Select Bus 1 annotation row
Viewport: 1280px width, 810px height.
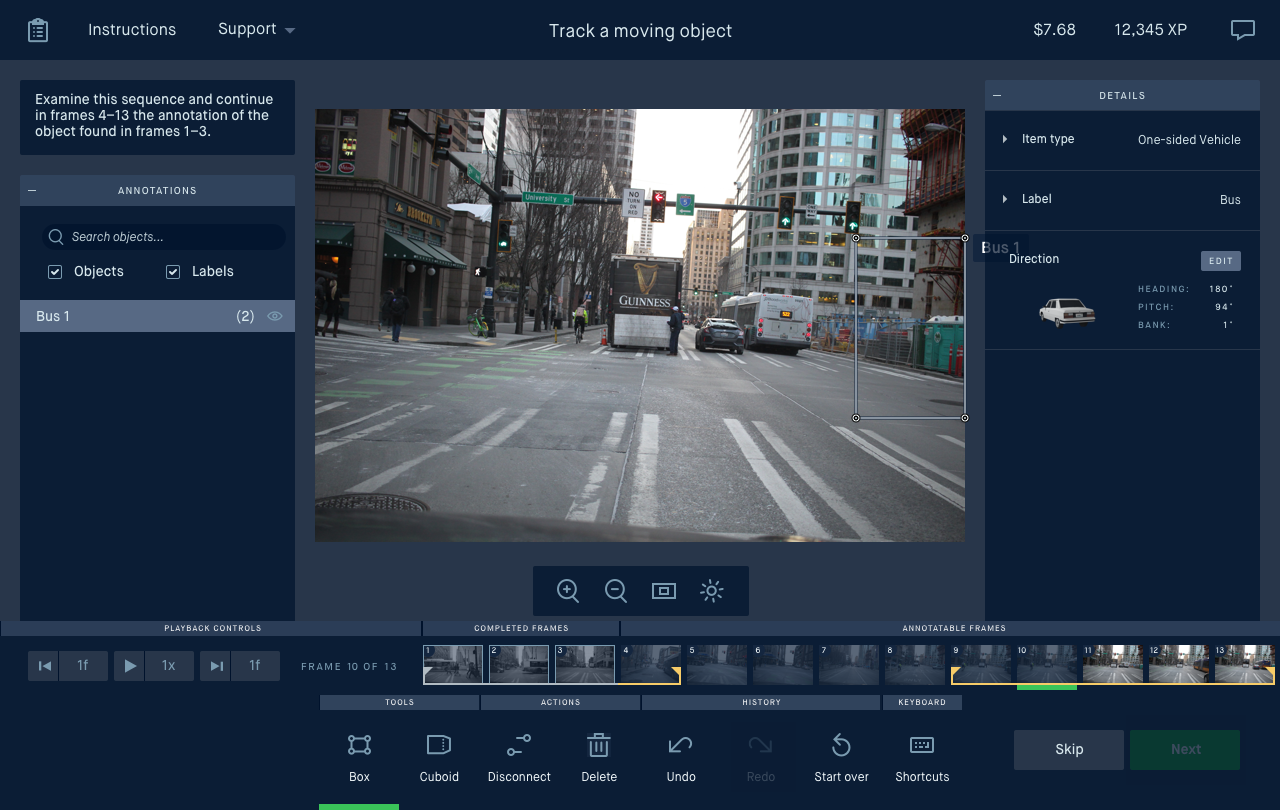pyautogui.click(x=157, y=316)
